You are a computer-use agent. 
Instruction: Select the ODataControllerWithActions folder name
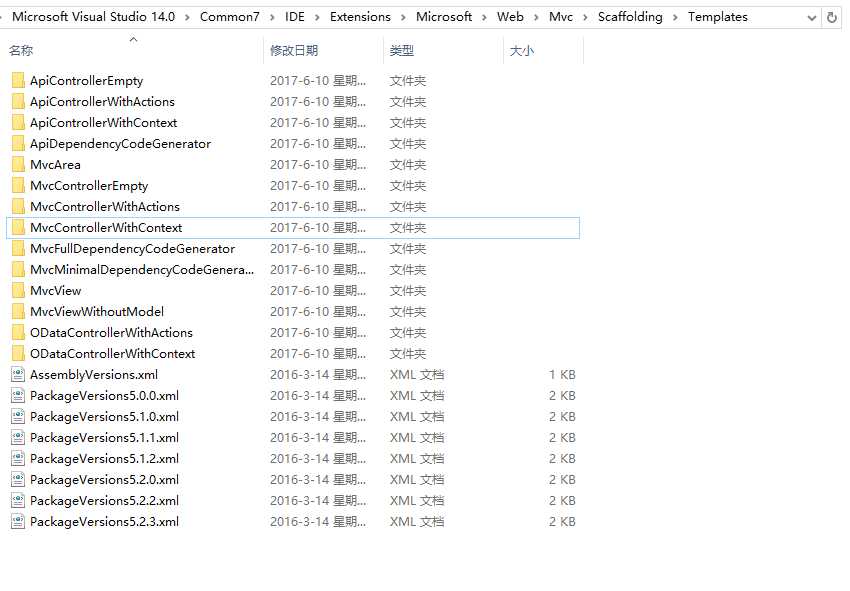(112, 333)
